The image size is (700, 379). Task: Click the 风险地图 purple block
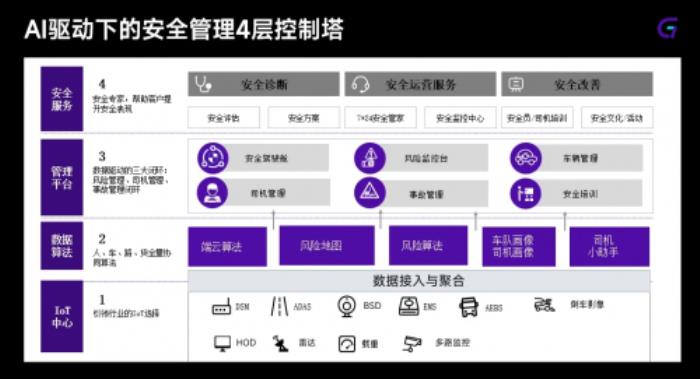[x=327, y=246]
